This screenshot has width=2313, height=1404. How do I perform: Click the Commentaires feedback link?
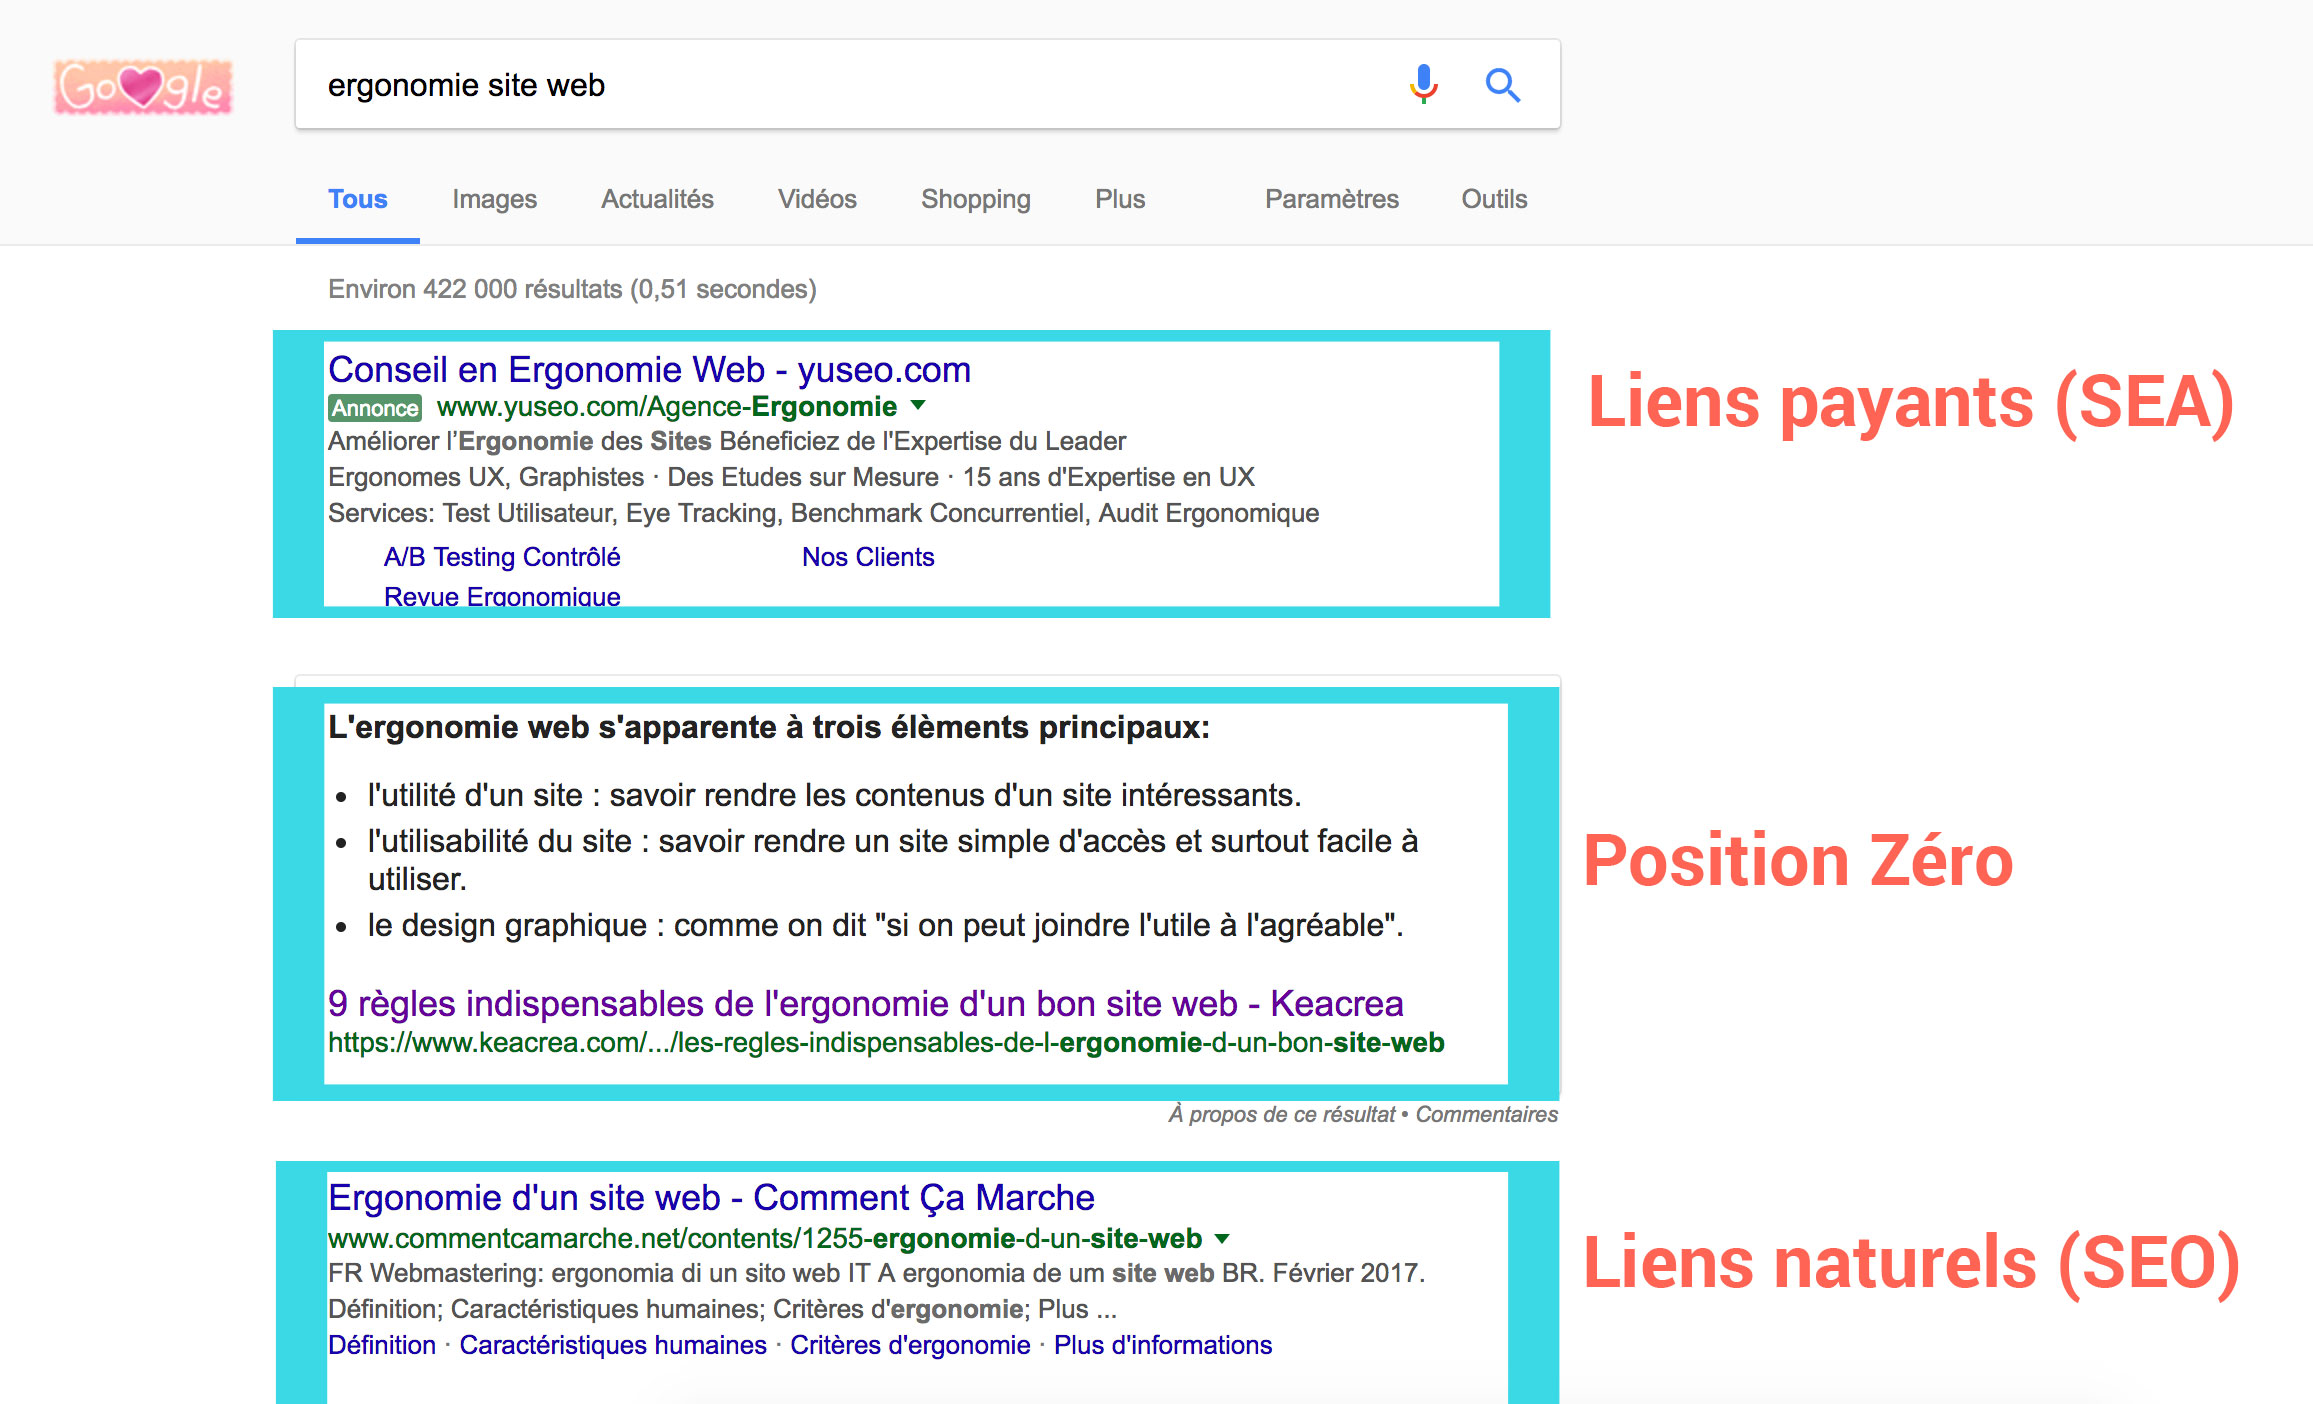click(1486, 1114)
